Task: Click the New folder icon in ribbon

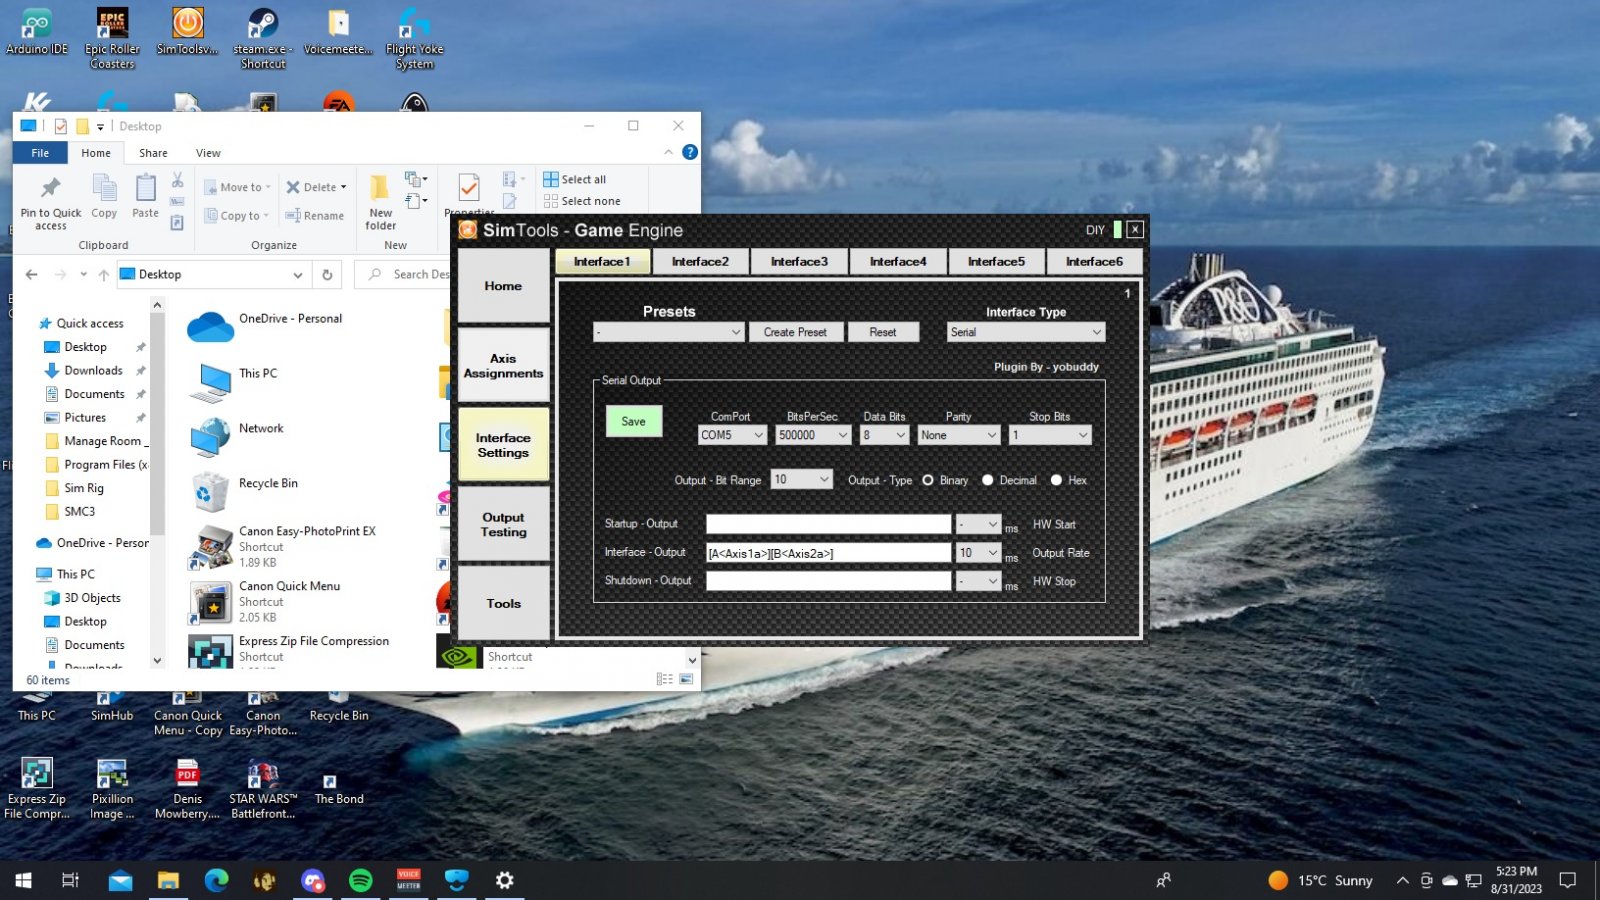Action: pos(380,190)
